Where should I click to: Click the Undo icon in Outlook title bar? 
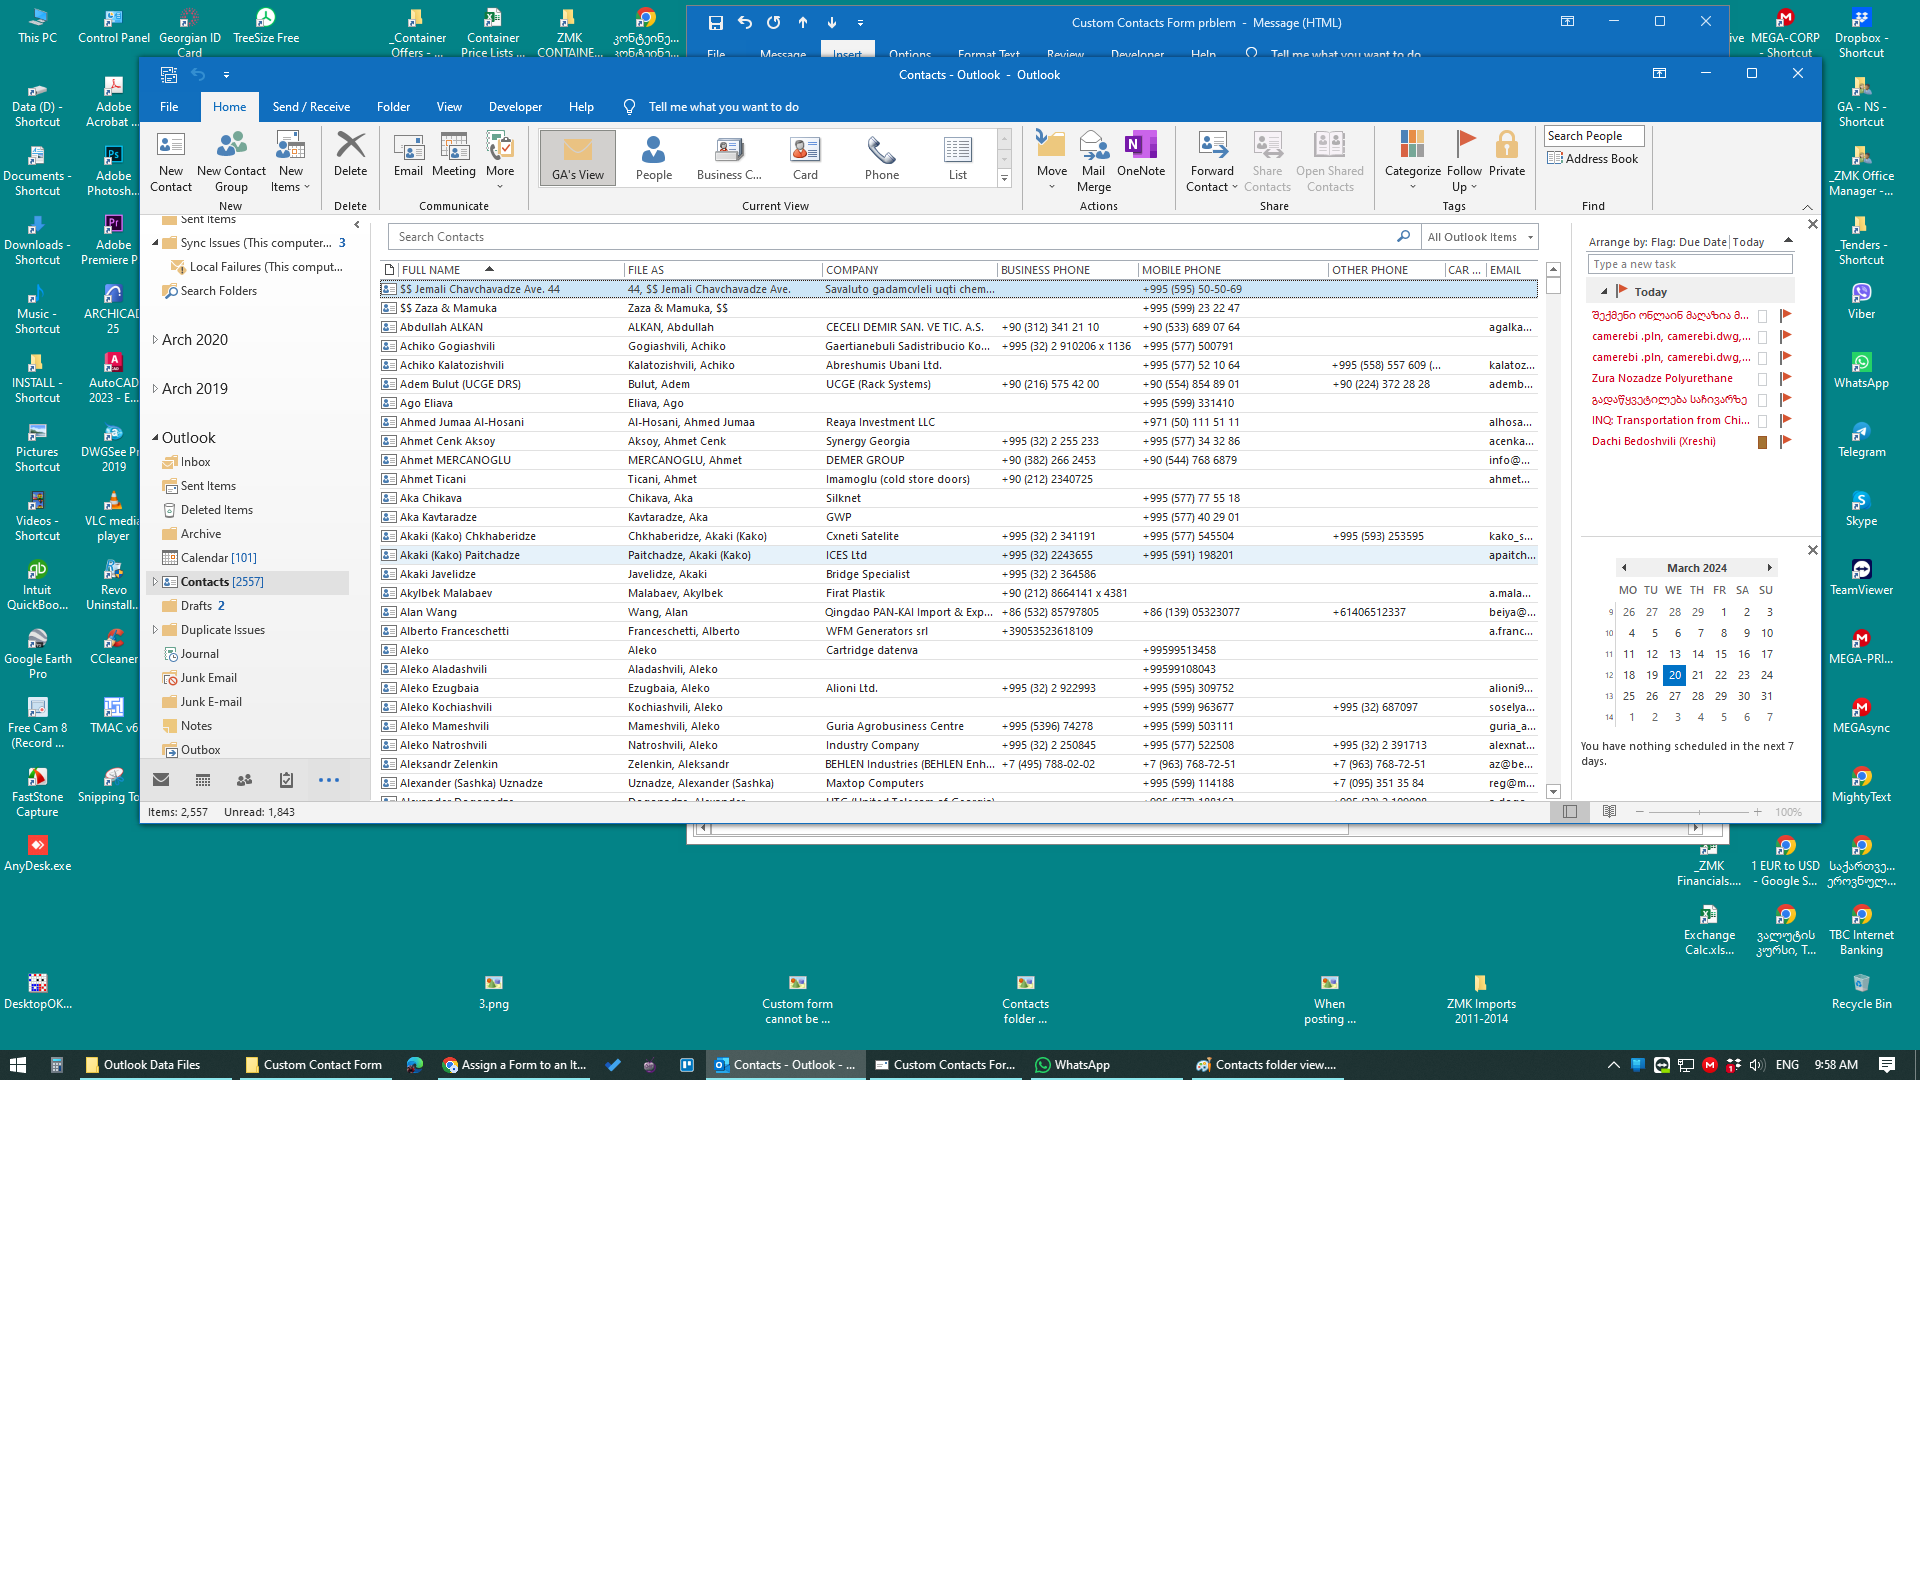[x=198, y=75]
